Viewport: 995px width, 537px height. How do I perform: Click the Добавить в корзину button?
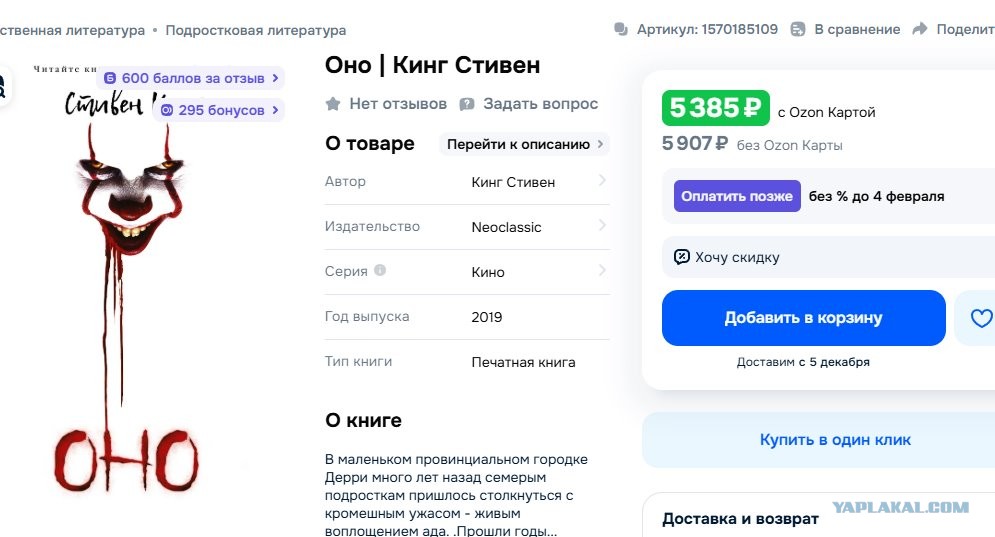[803, 318]
